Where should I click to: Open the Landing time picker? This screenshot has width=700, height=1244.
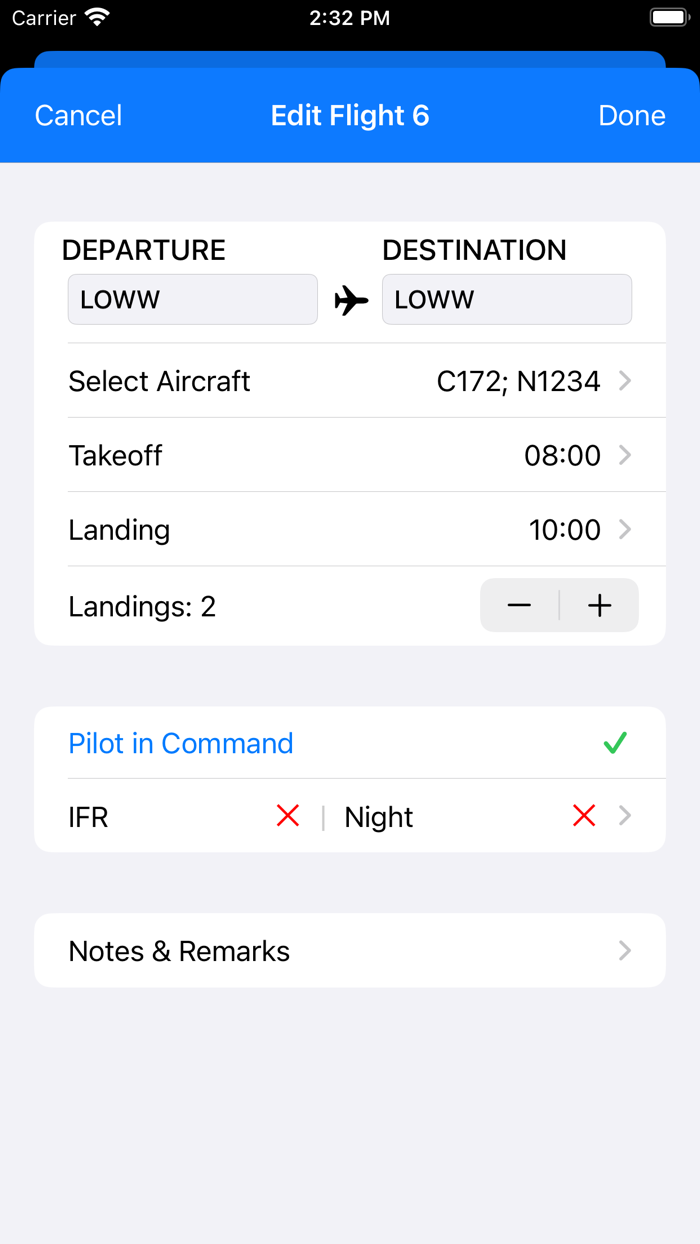pos(350,530)
